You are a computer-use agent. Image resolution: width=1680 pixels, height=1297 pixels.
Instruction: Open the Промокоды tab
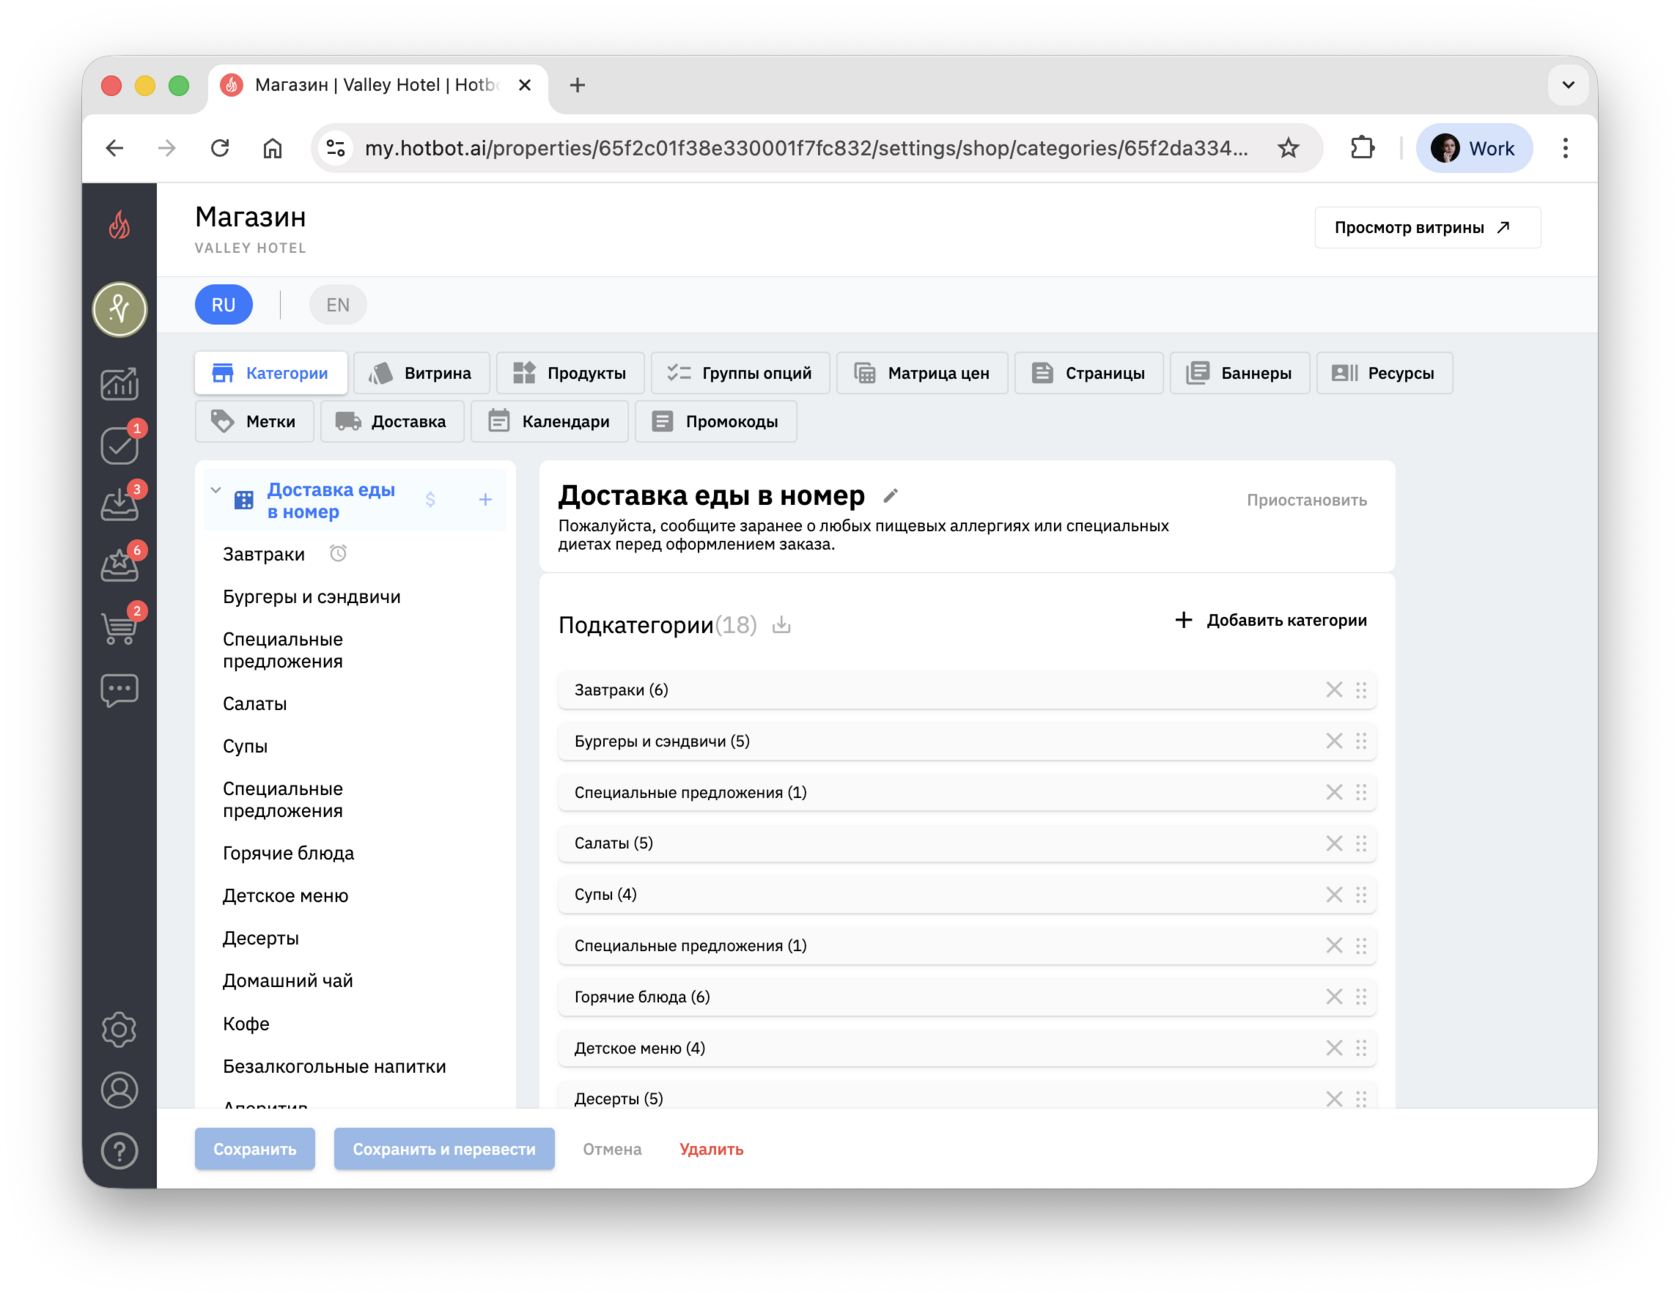716,421
